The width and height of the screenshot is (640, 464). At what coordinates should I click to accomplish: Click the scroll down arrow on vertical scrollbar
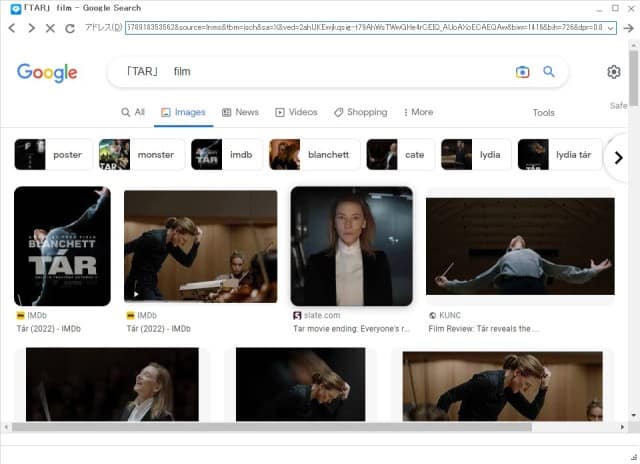coord(633,415)
